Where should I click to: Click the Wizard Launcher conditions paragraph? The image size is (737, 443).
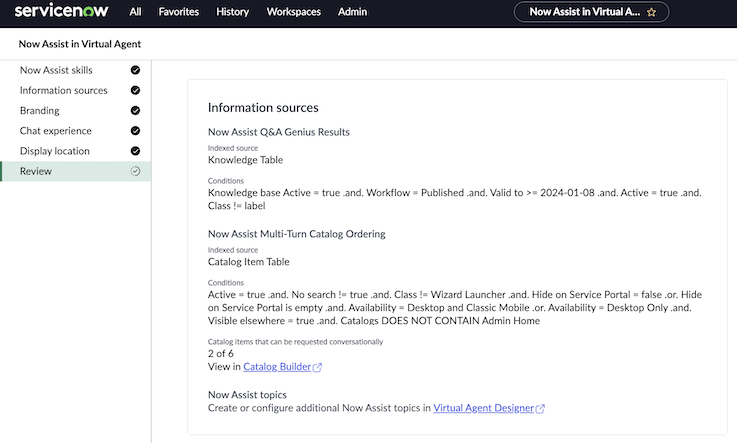click(455, 308)
